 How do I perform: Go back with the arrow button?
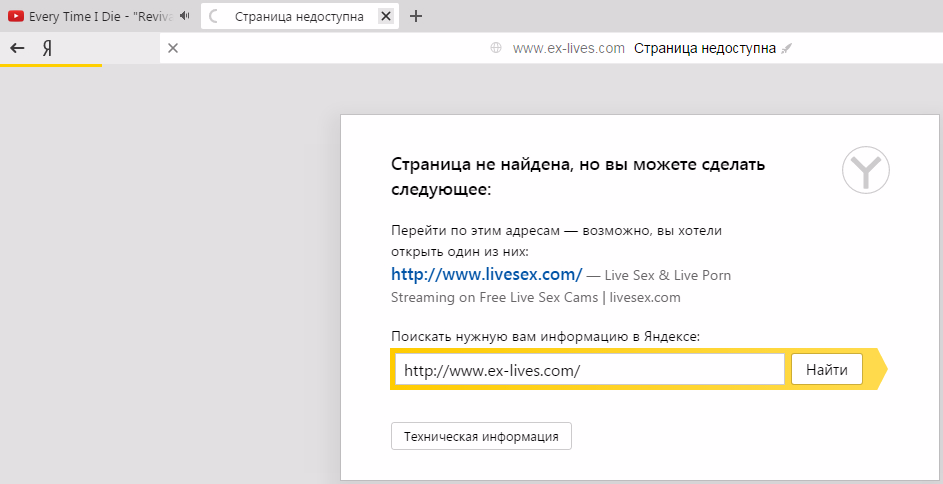[x=17, y=48]
